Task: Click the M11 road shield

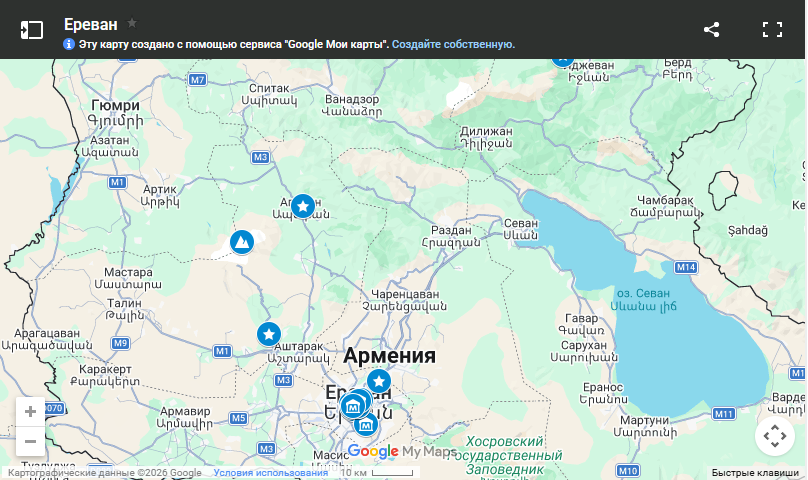Action: [x=723, y=413]
